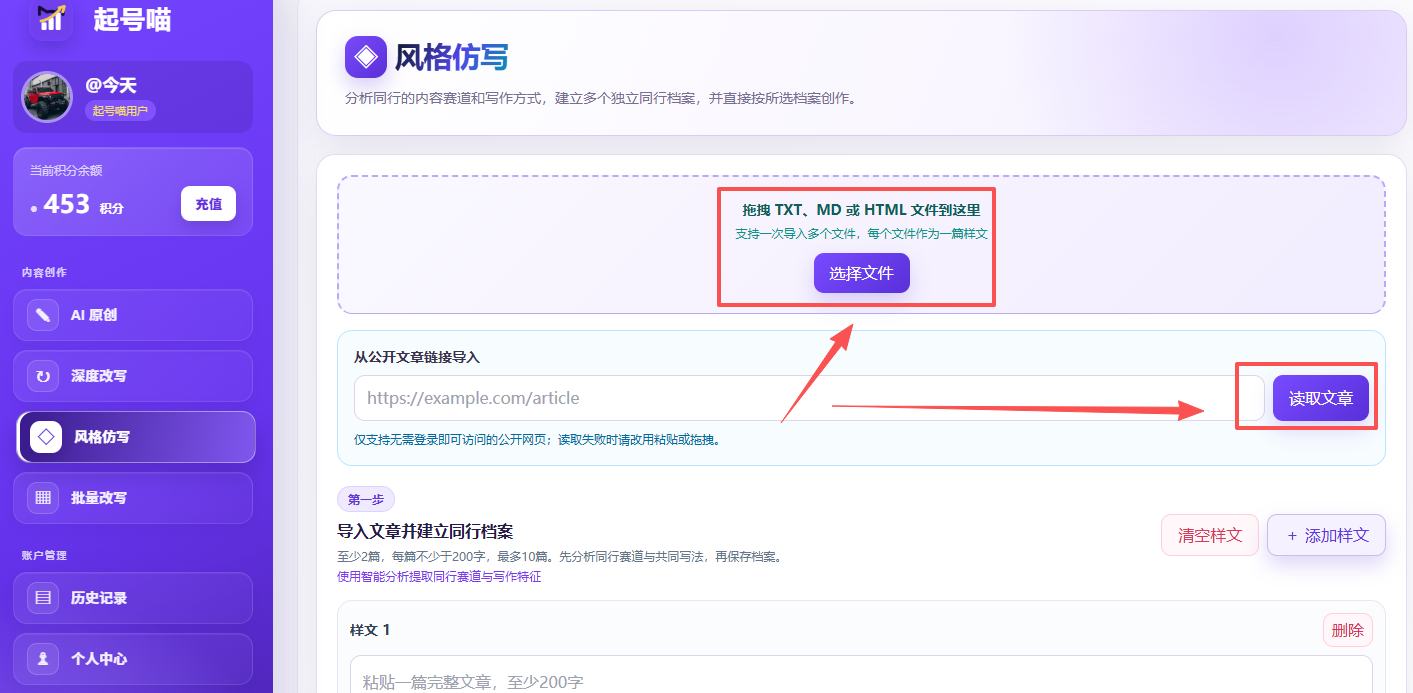Click the 第一步 step badge

point(366,499)
